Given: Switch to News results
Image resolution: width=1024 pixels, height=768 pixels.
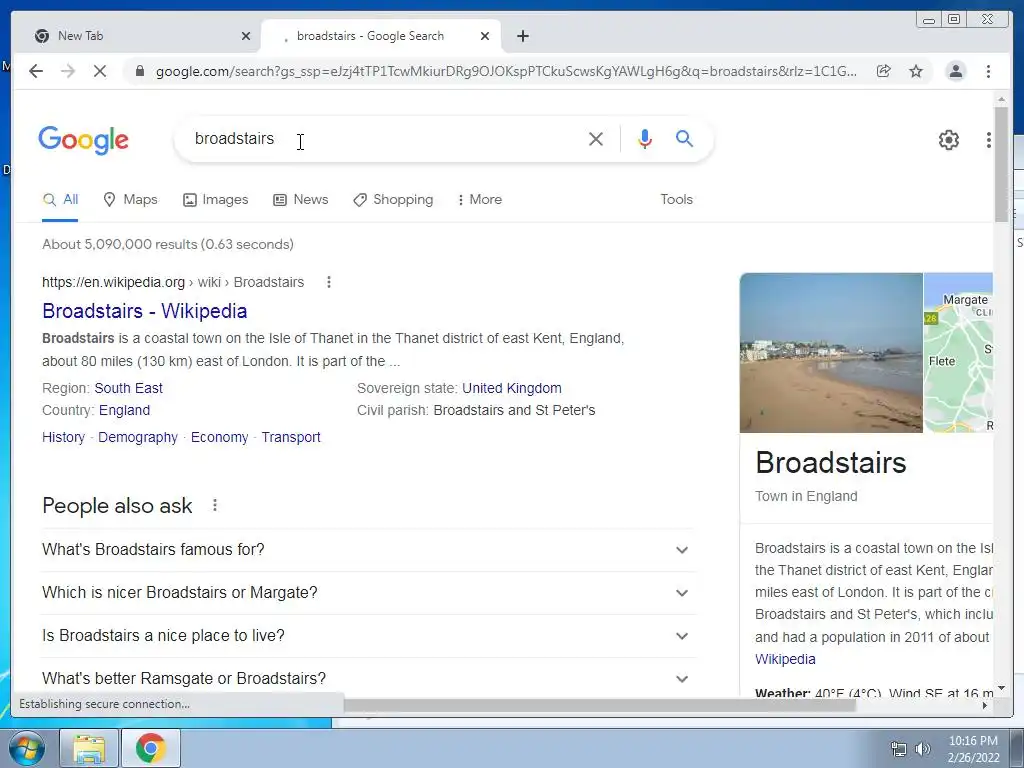Looking at the screenshot, I should [x=300, y=200].
